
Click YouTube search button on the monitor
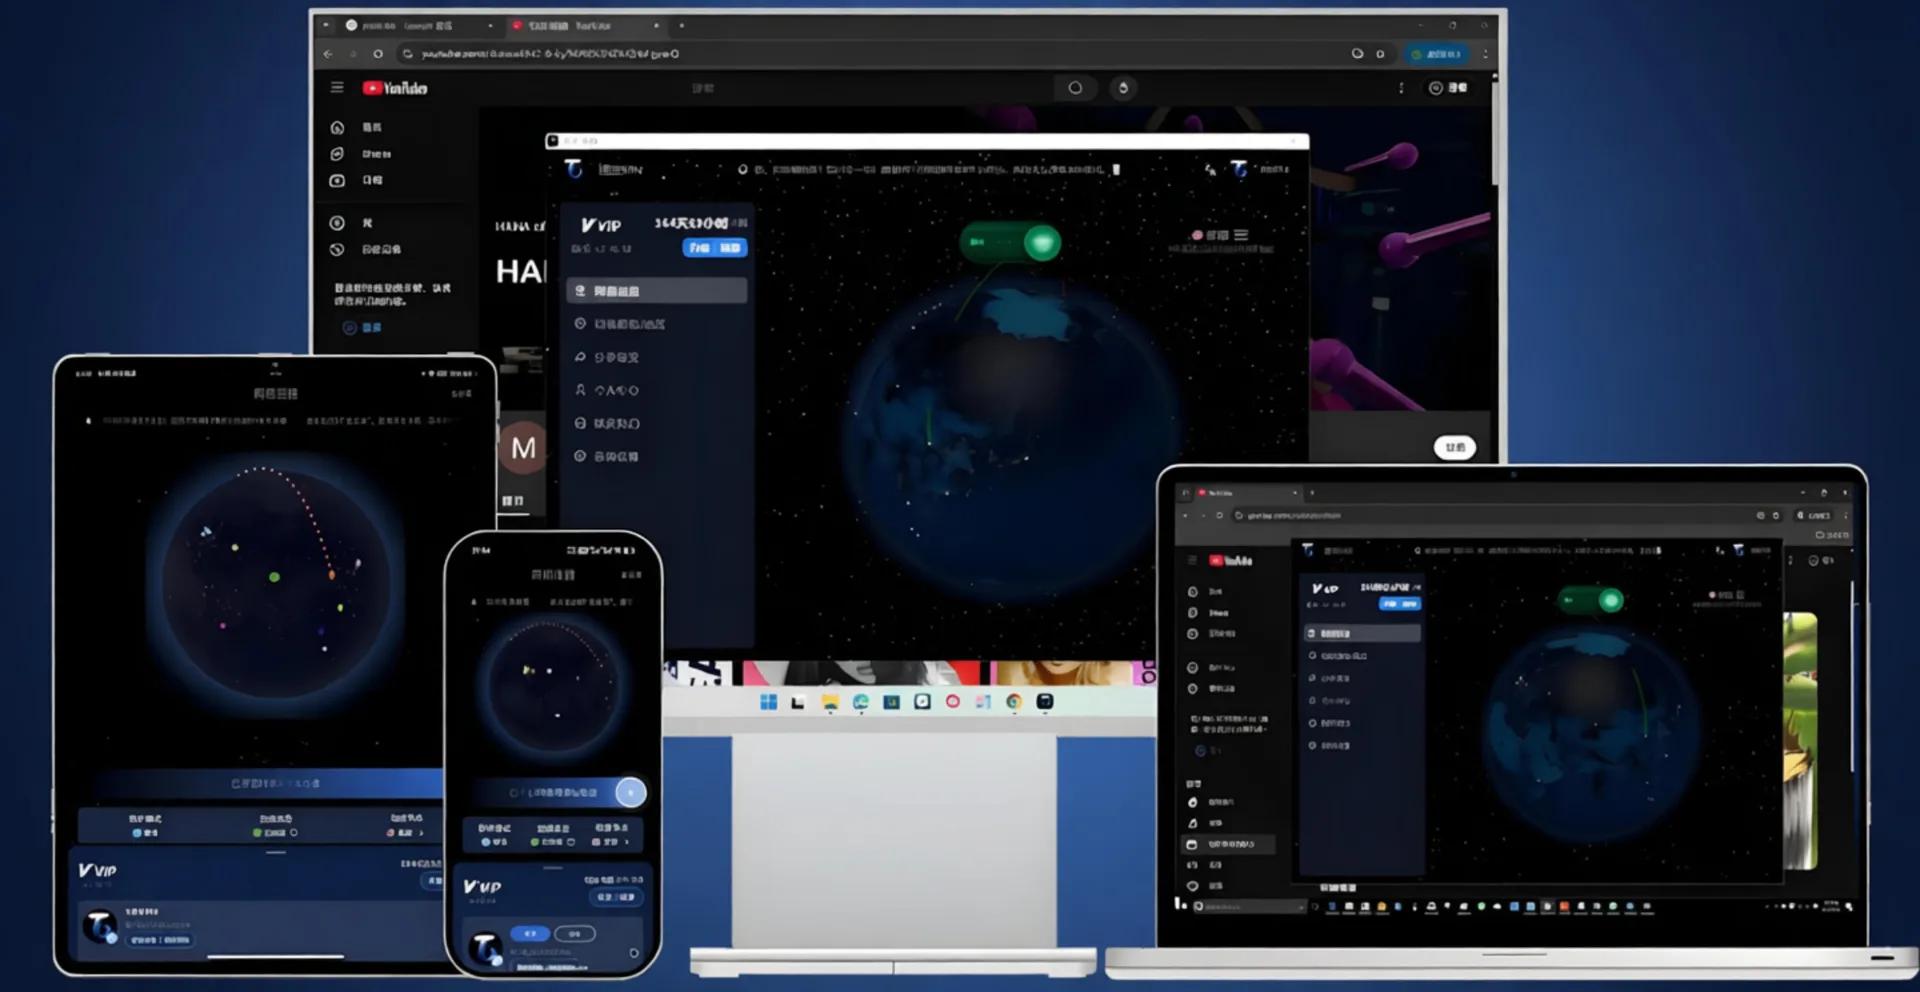tap(1075, 88)
